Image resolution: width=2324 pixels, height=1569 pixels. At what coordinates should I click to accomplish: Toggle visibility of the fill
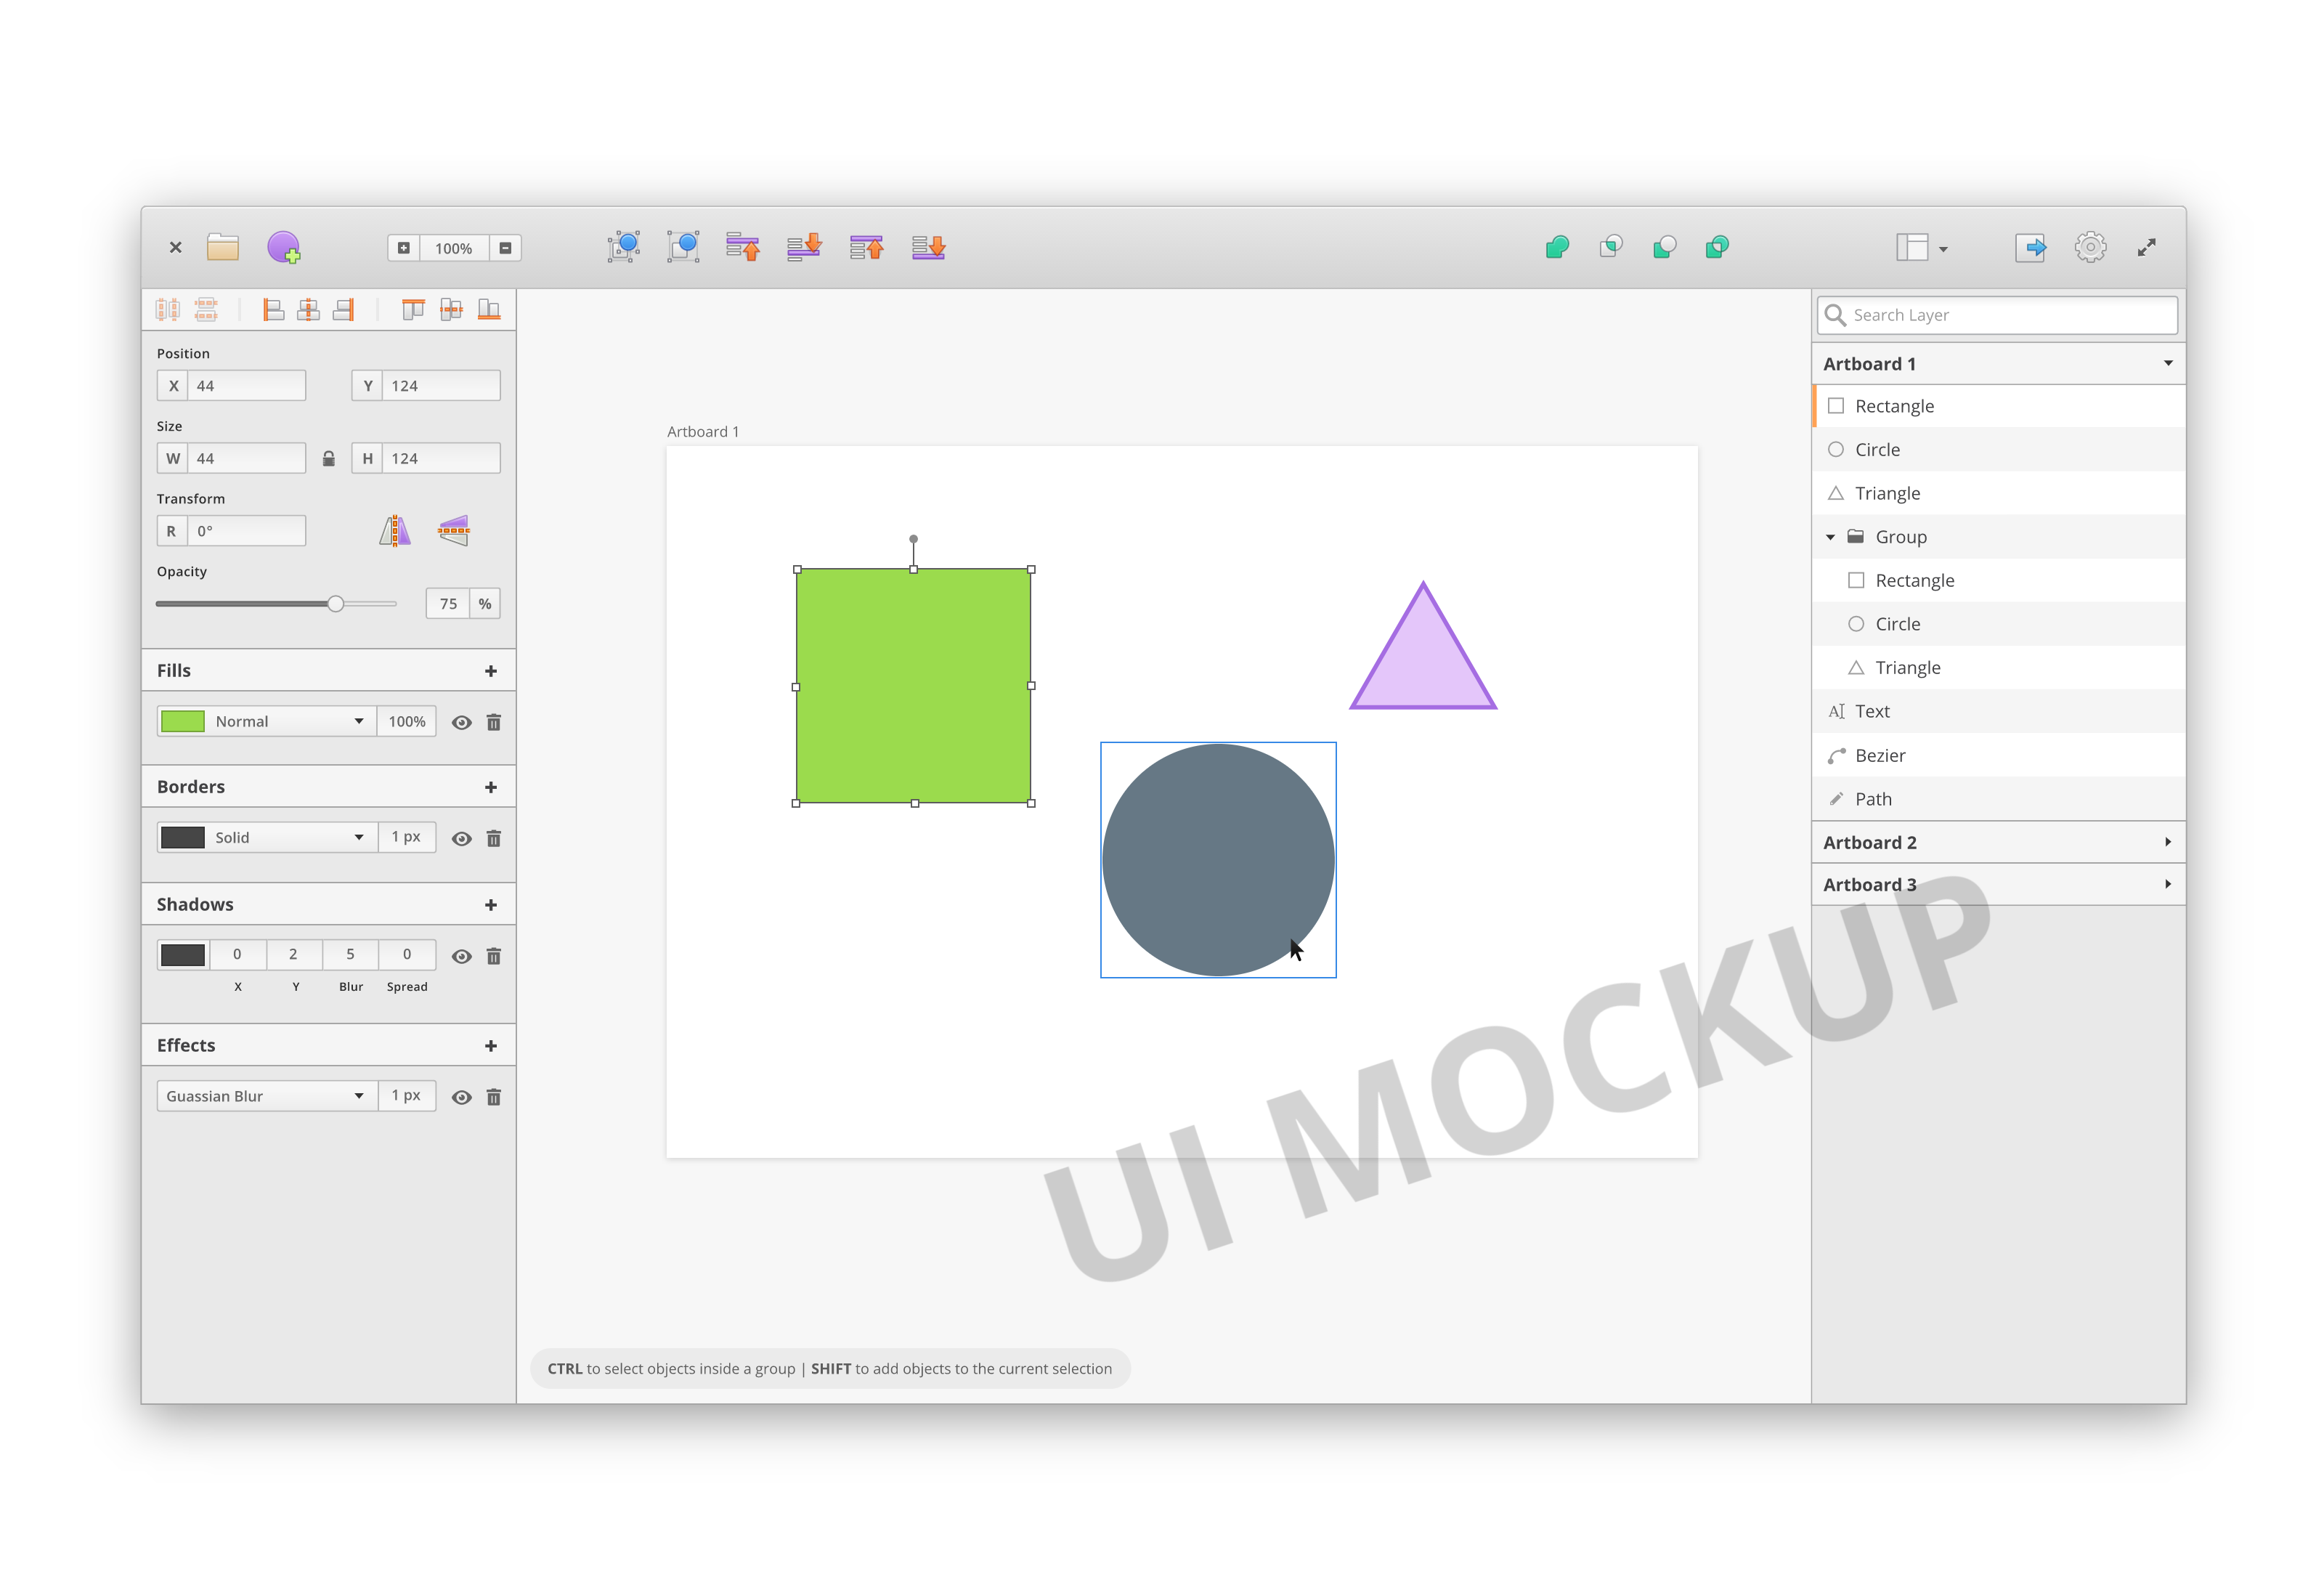pos(461,722)
